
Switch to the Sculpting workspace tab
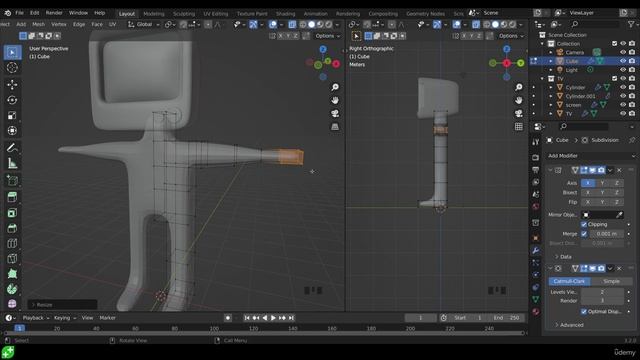(x=184, y=14)
